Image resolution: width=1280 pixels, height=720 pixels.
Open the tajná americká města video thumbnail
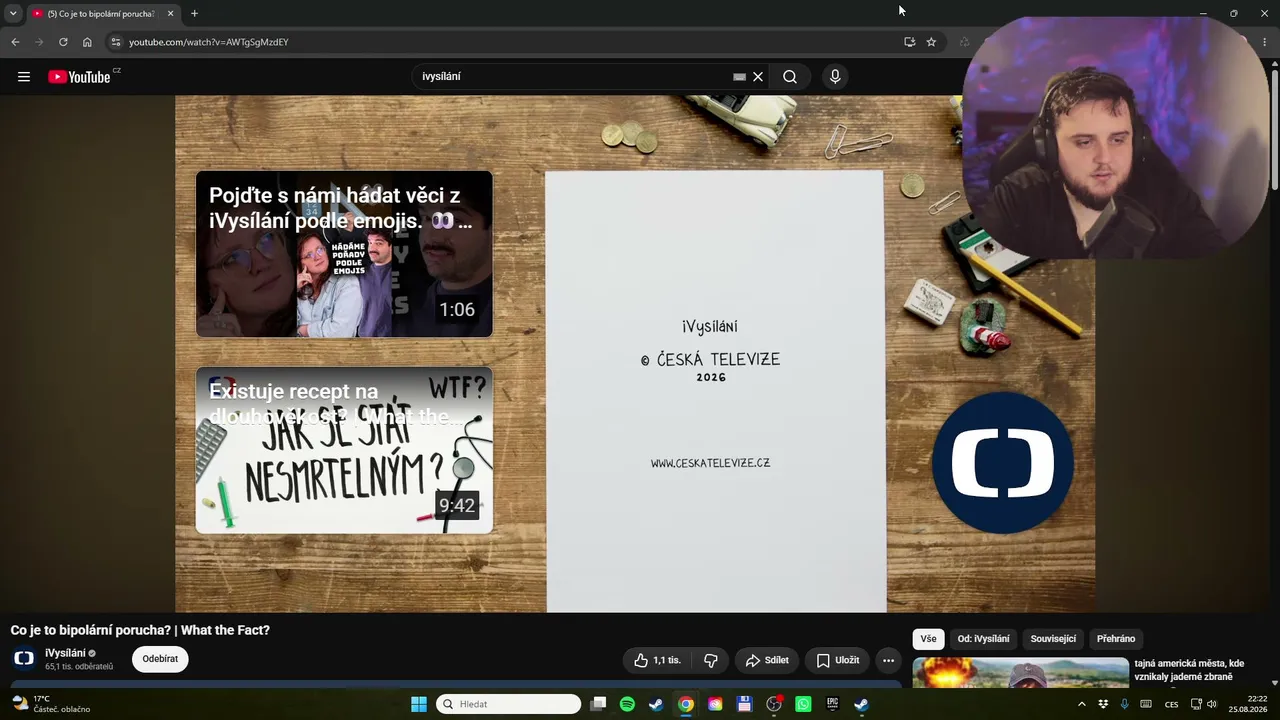pos(1020,672)
